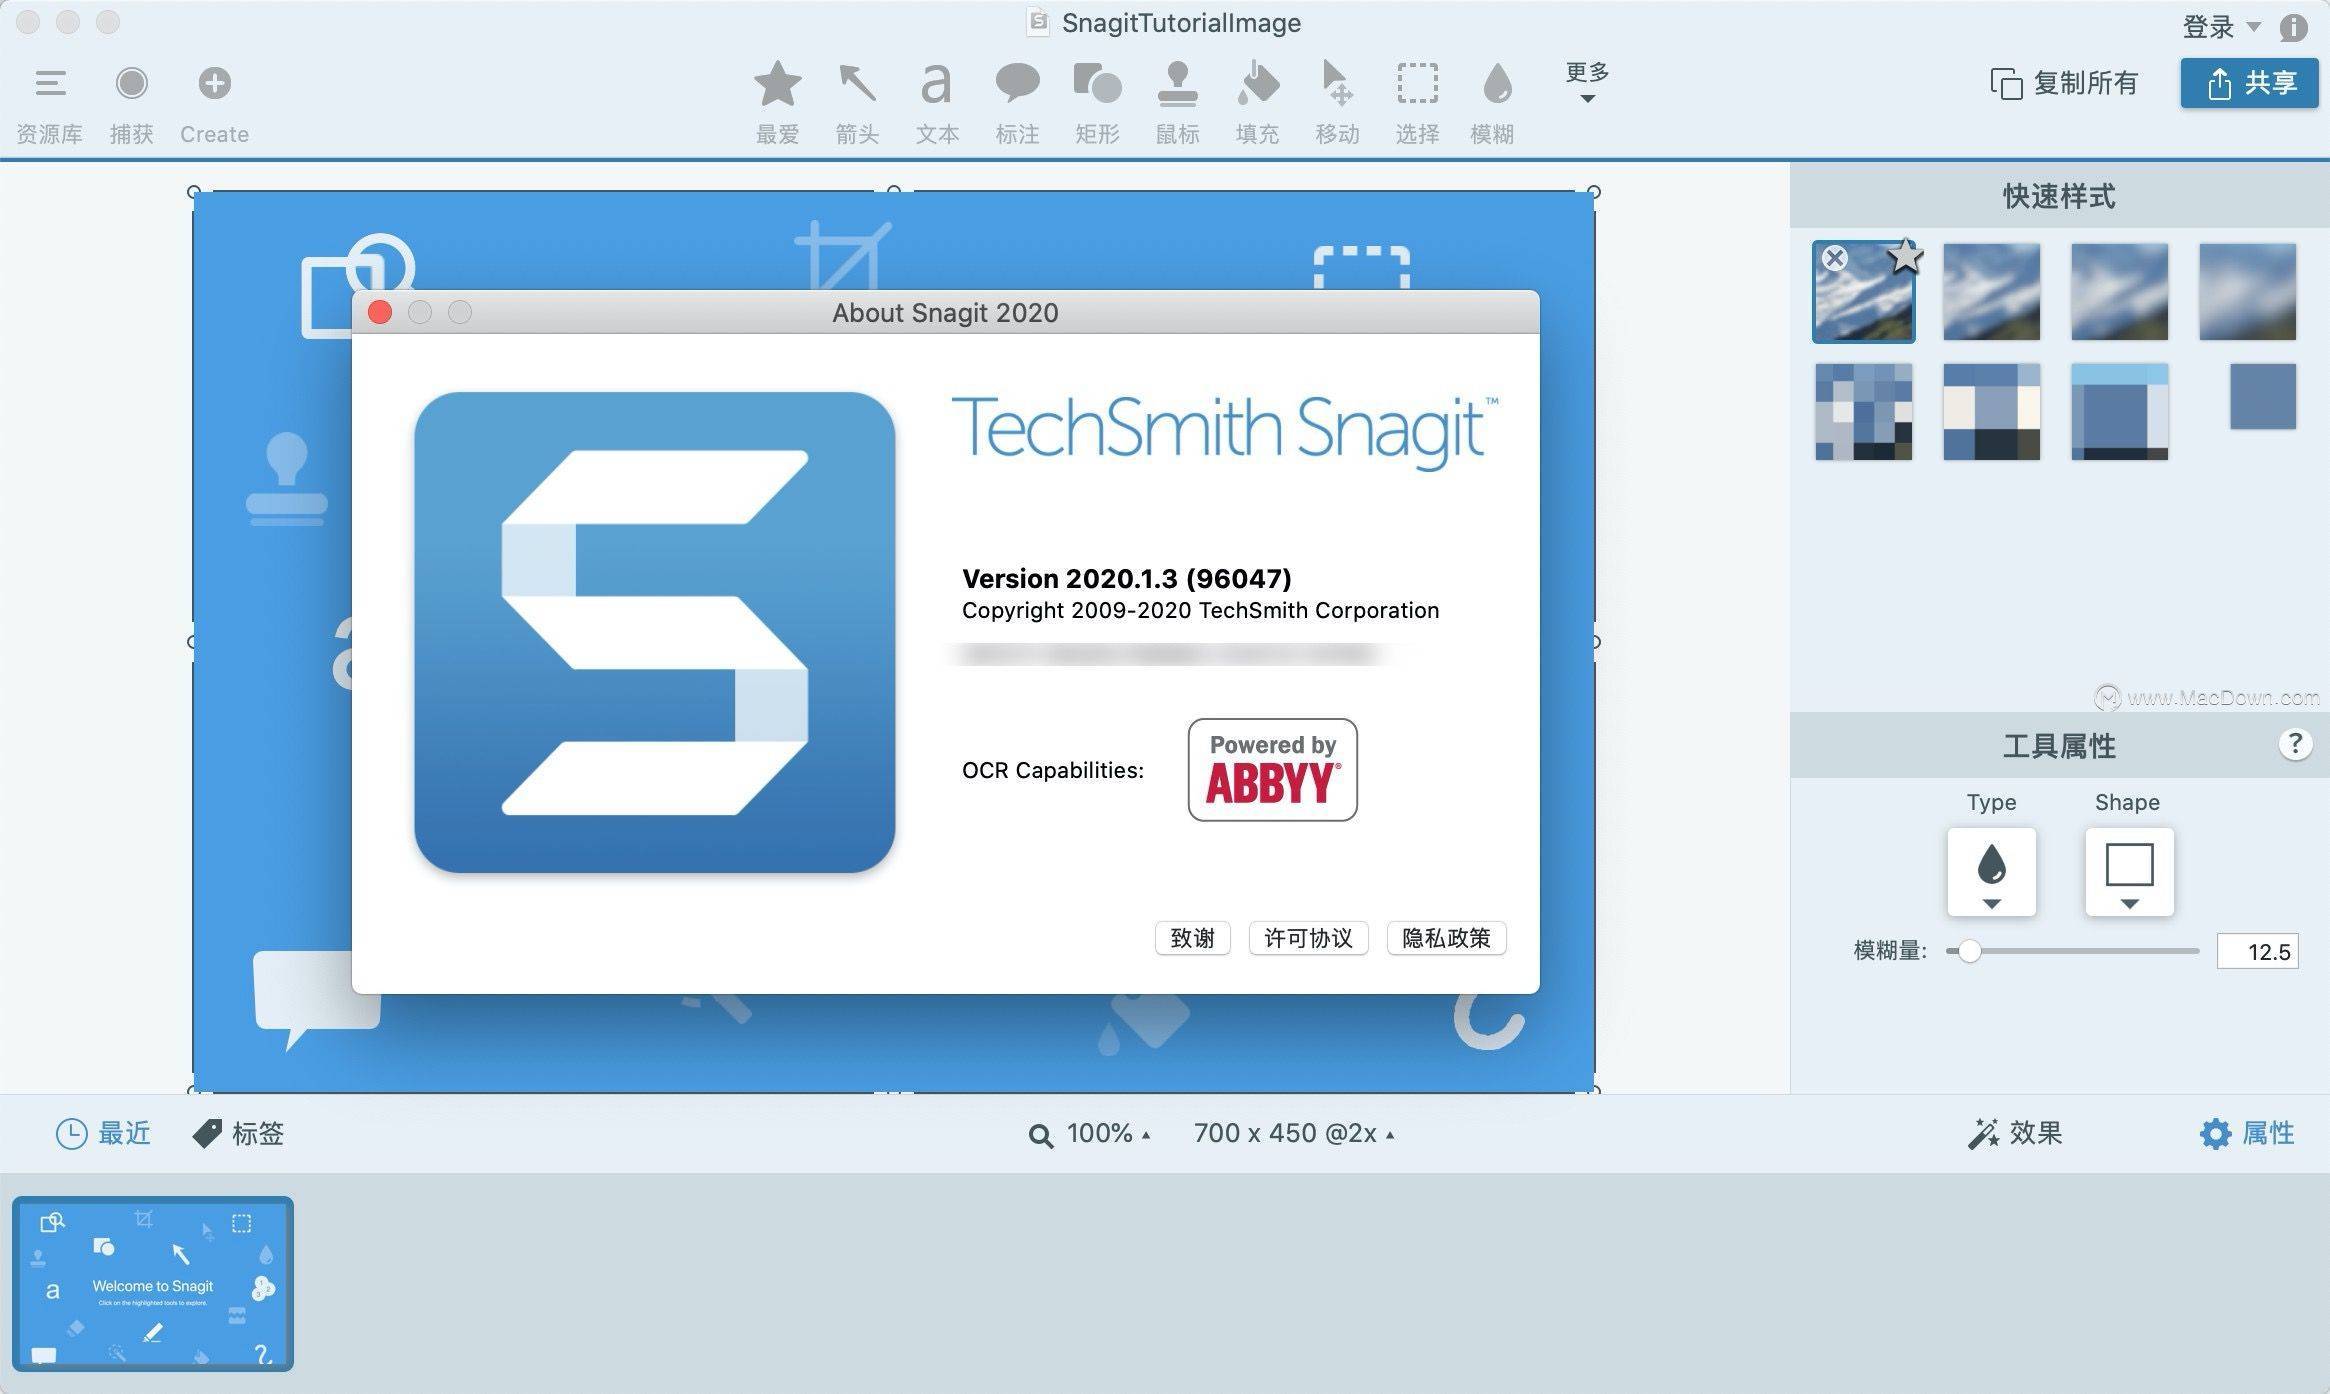
Task: Choose the first pixelate quick style
Action: click(1863, 412)
